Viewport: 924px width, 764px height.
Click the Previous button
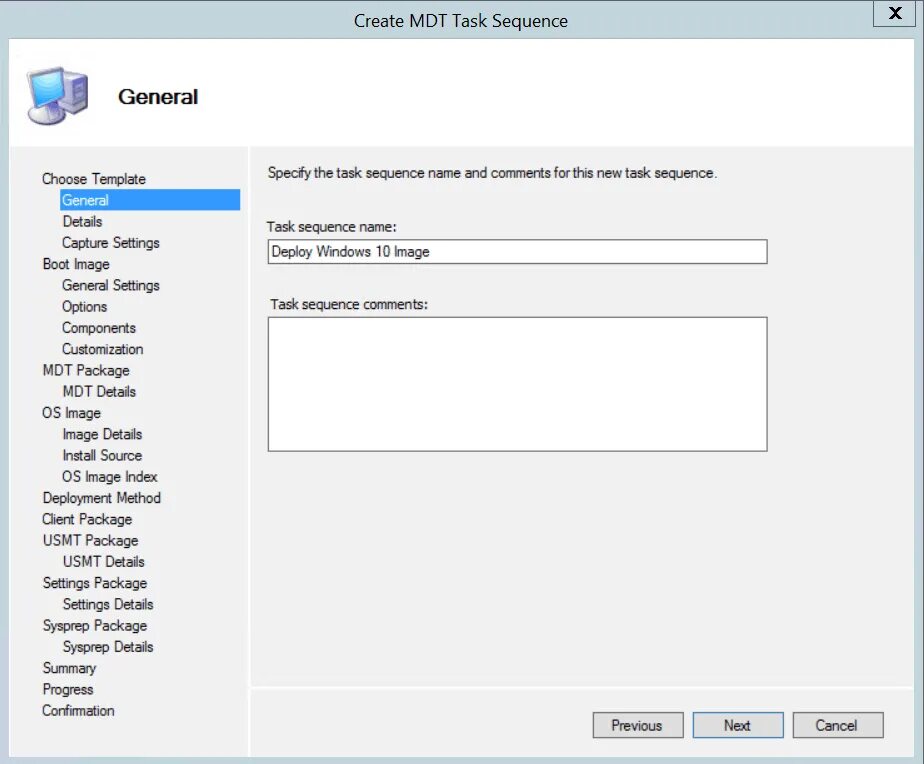637,725
